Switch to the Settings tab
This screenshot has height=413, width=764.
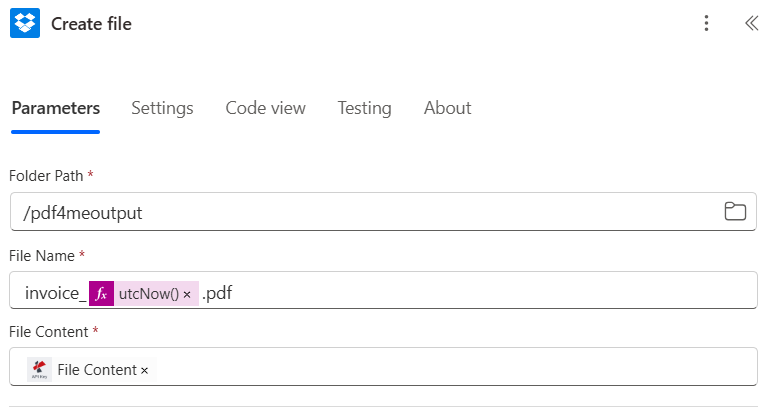pyautogui.click(x=162, y=108)
